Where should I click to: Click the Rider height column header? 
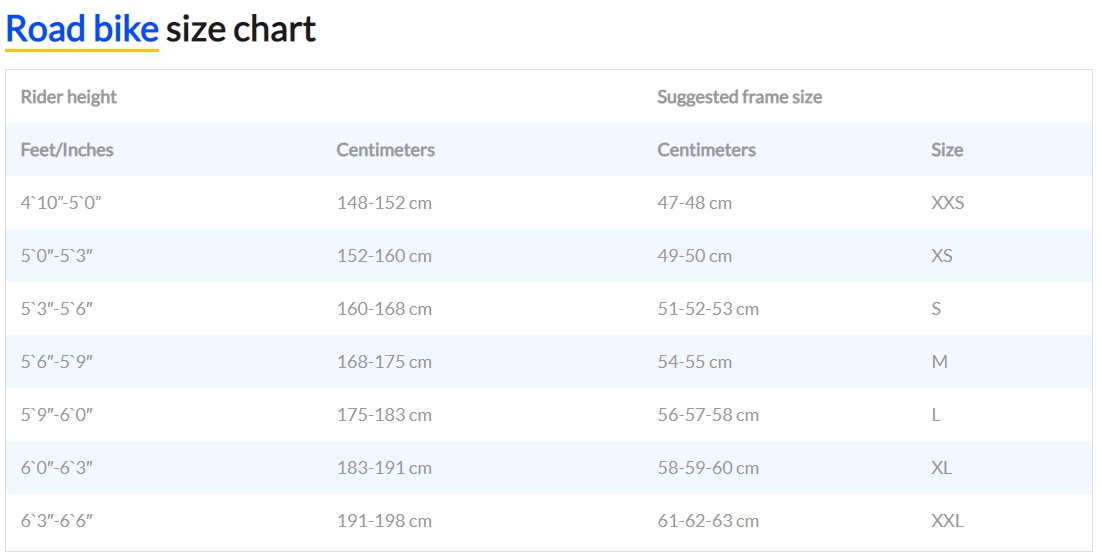(x=69, y=97)
